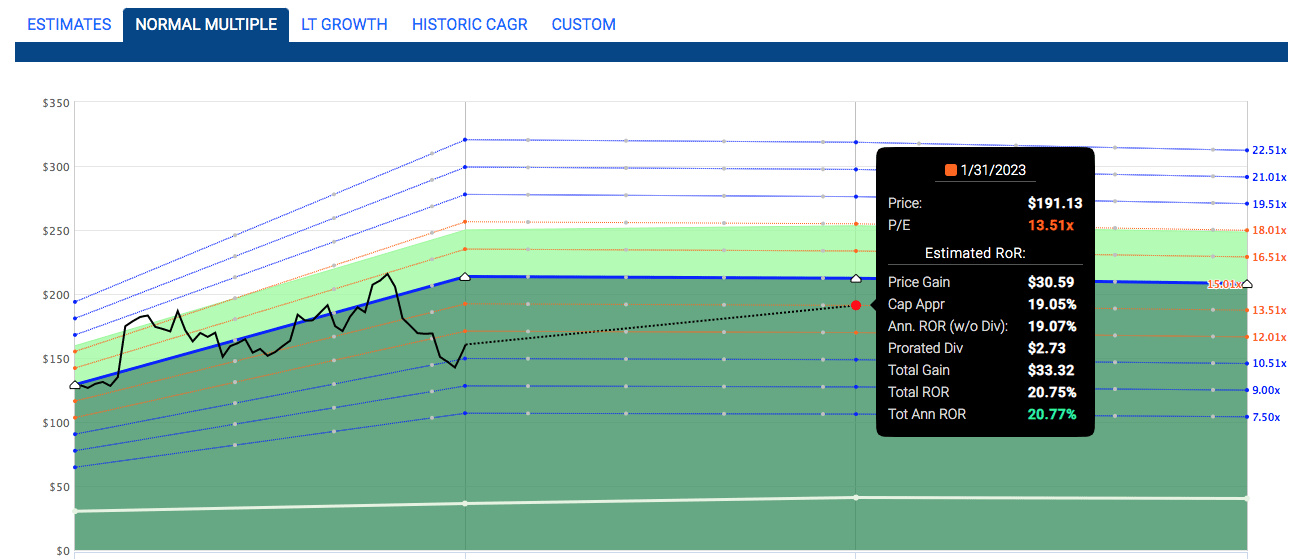Screen dimensions: 1298x559
Task: Select the 13.51x multiple label on right axis
Action: (1269, 310)
